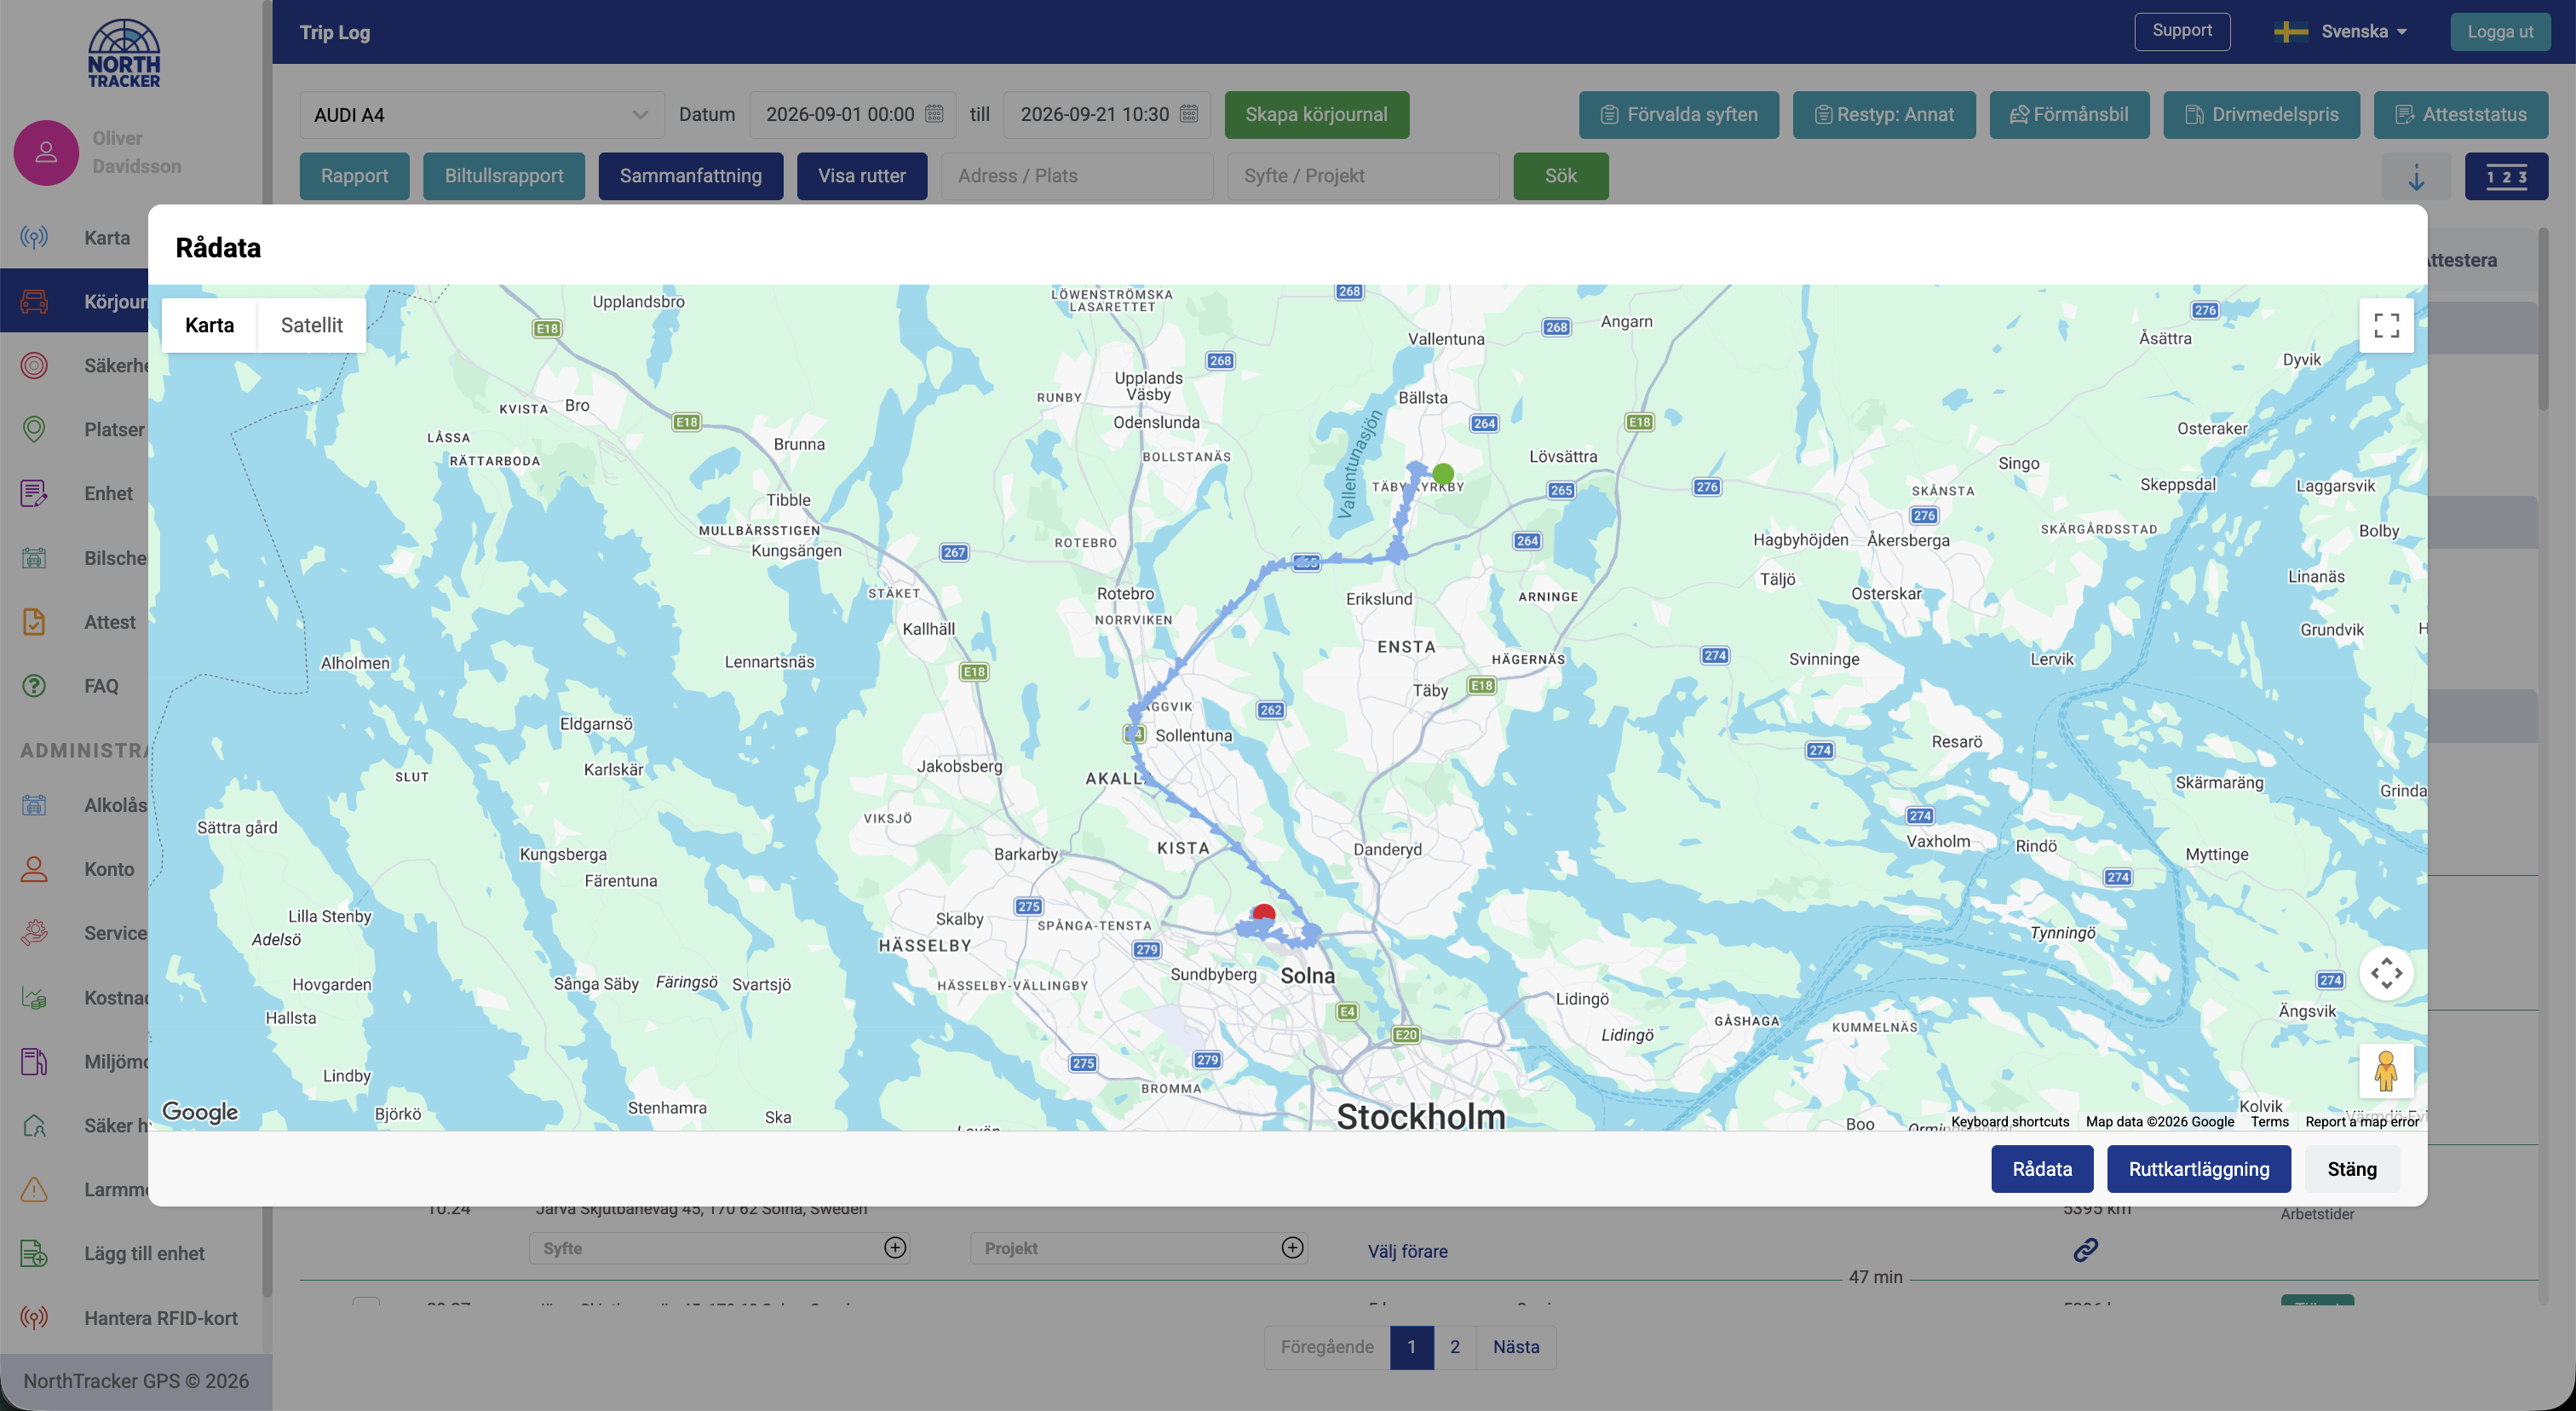Viewport: 2576px width, 1411px height.
Task: Open the Konto person icon
Action: click(34, 869)
